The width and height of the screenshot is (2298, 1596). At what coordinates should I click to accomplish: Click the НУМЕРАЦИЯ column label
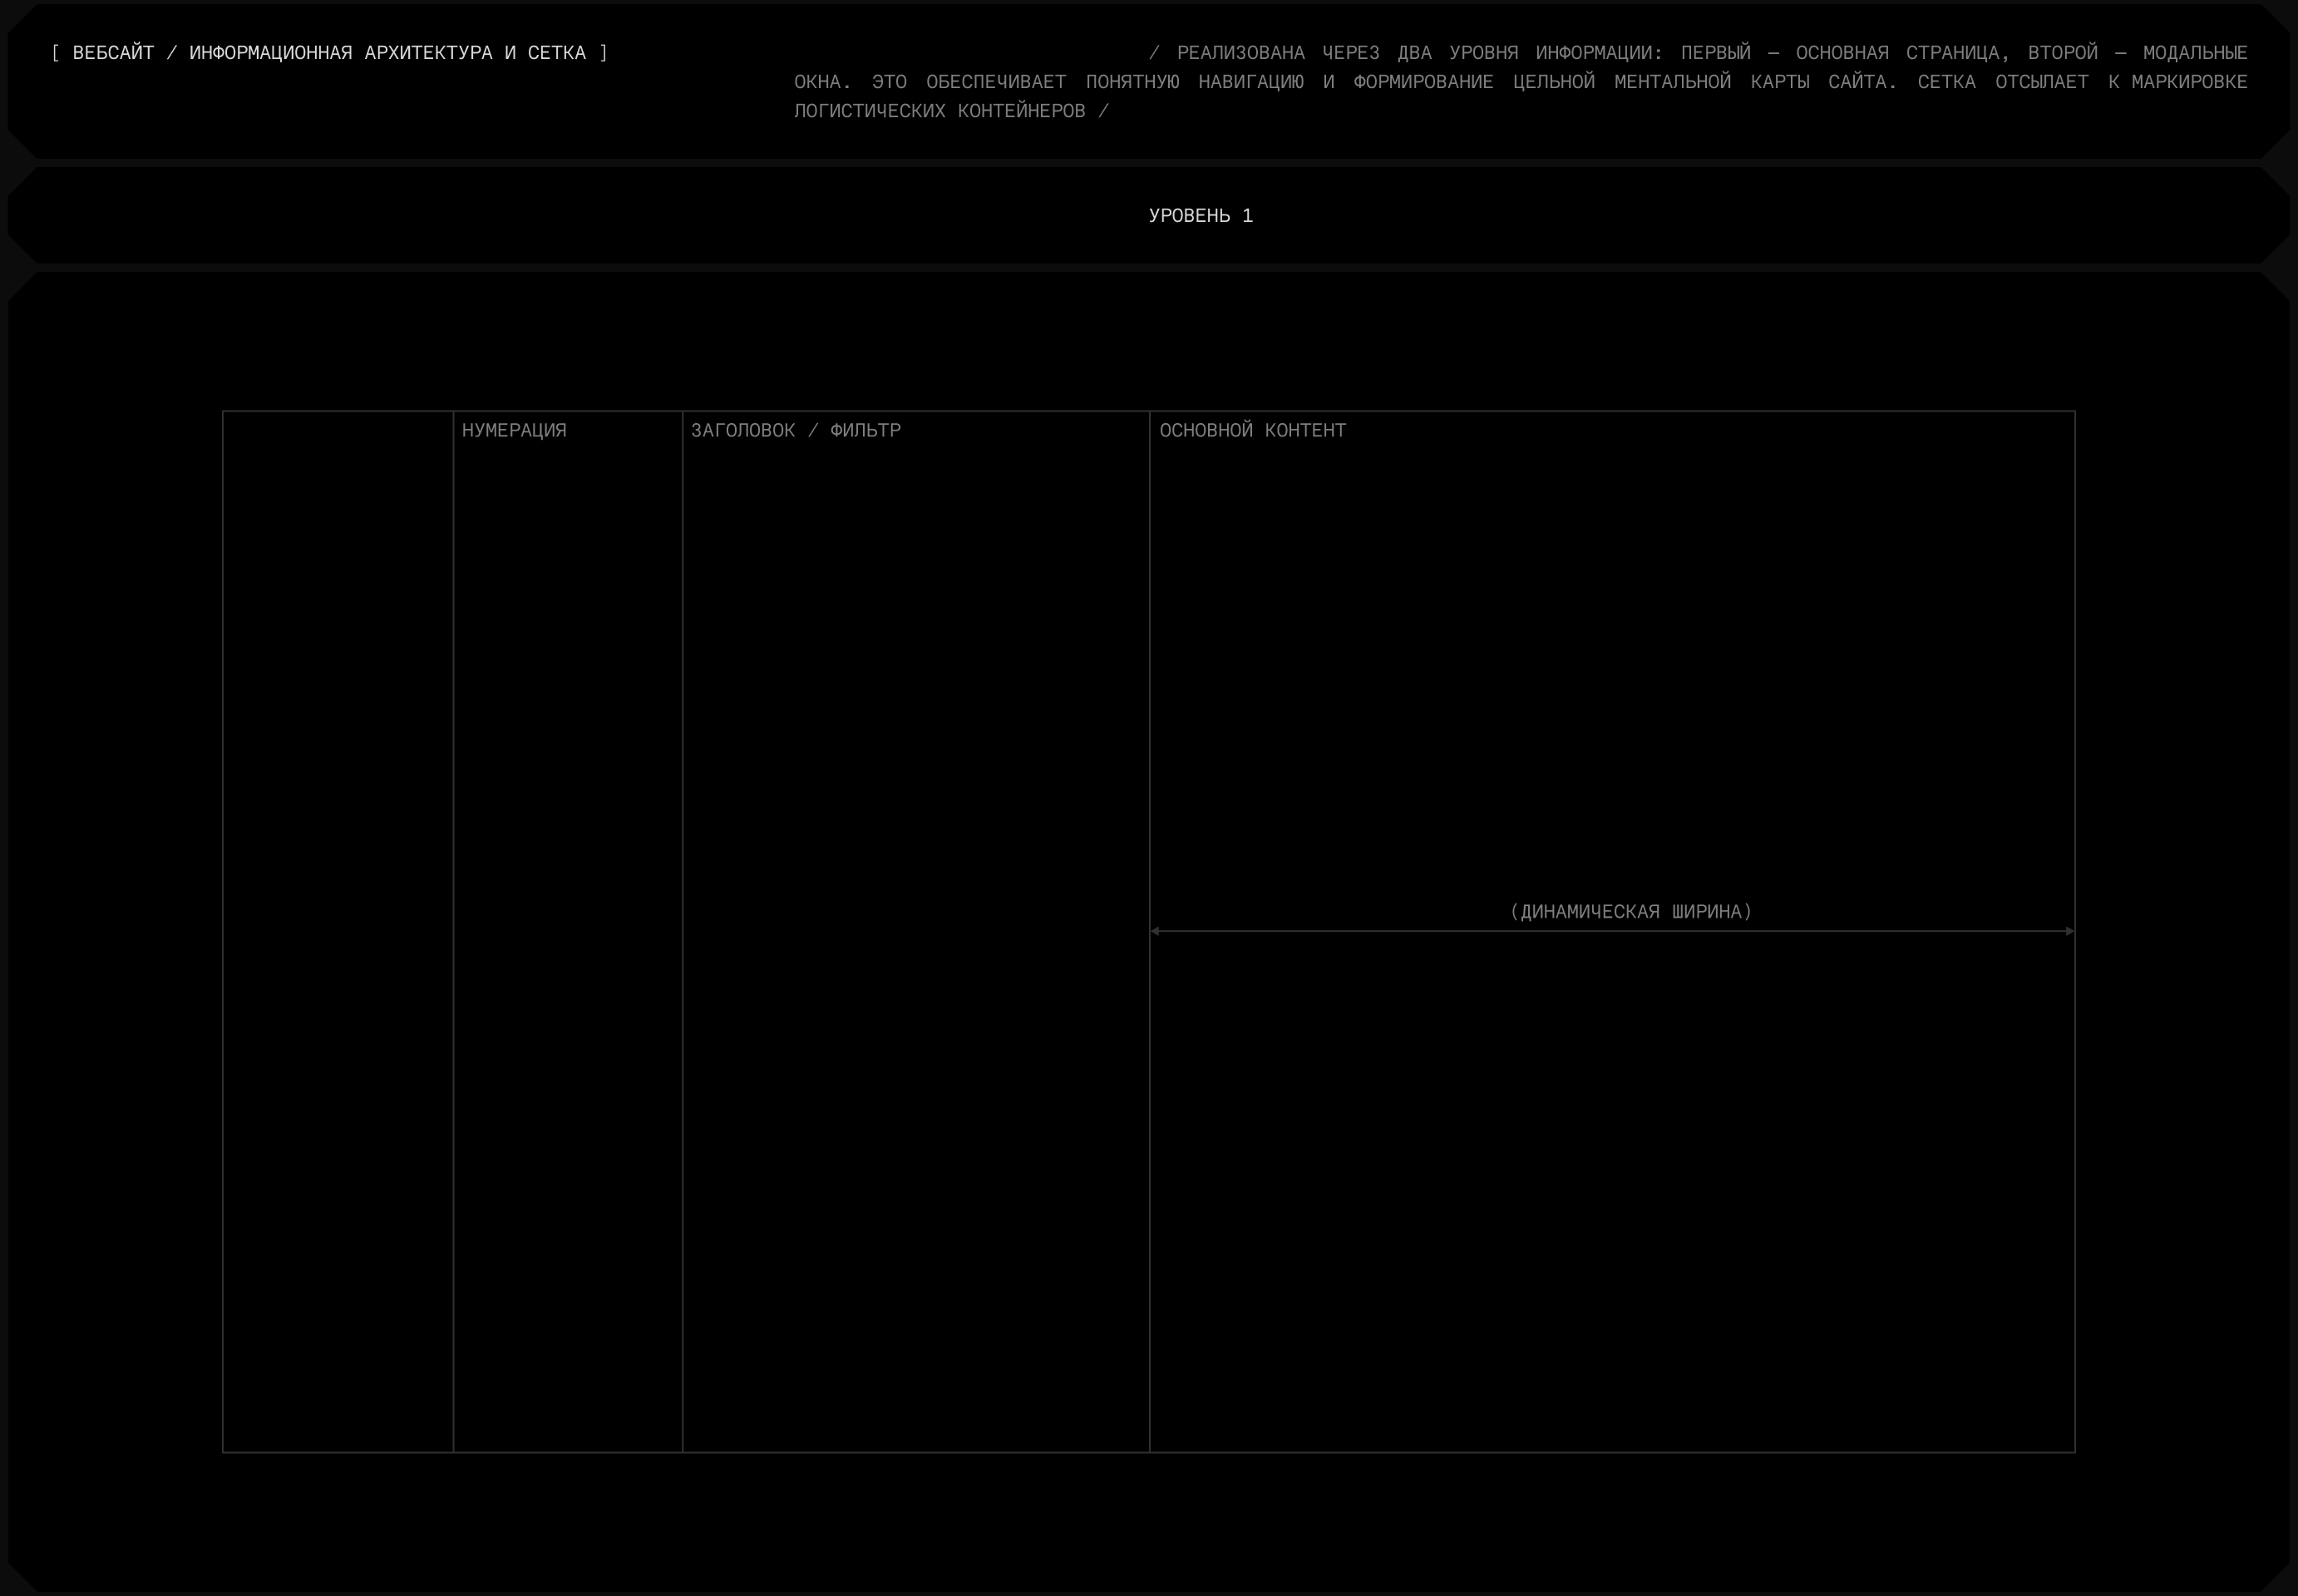pos(514,431)
